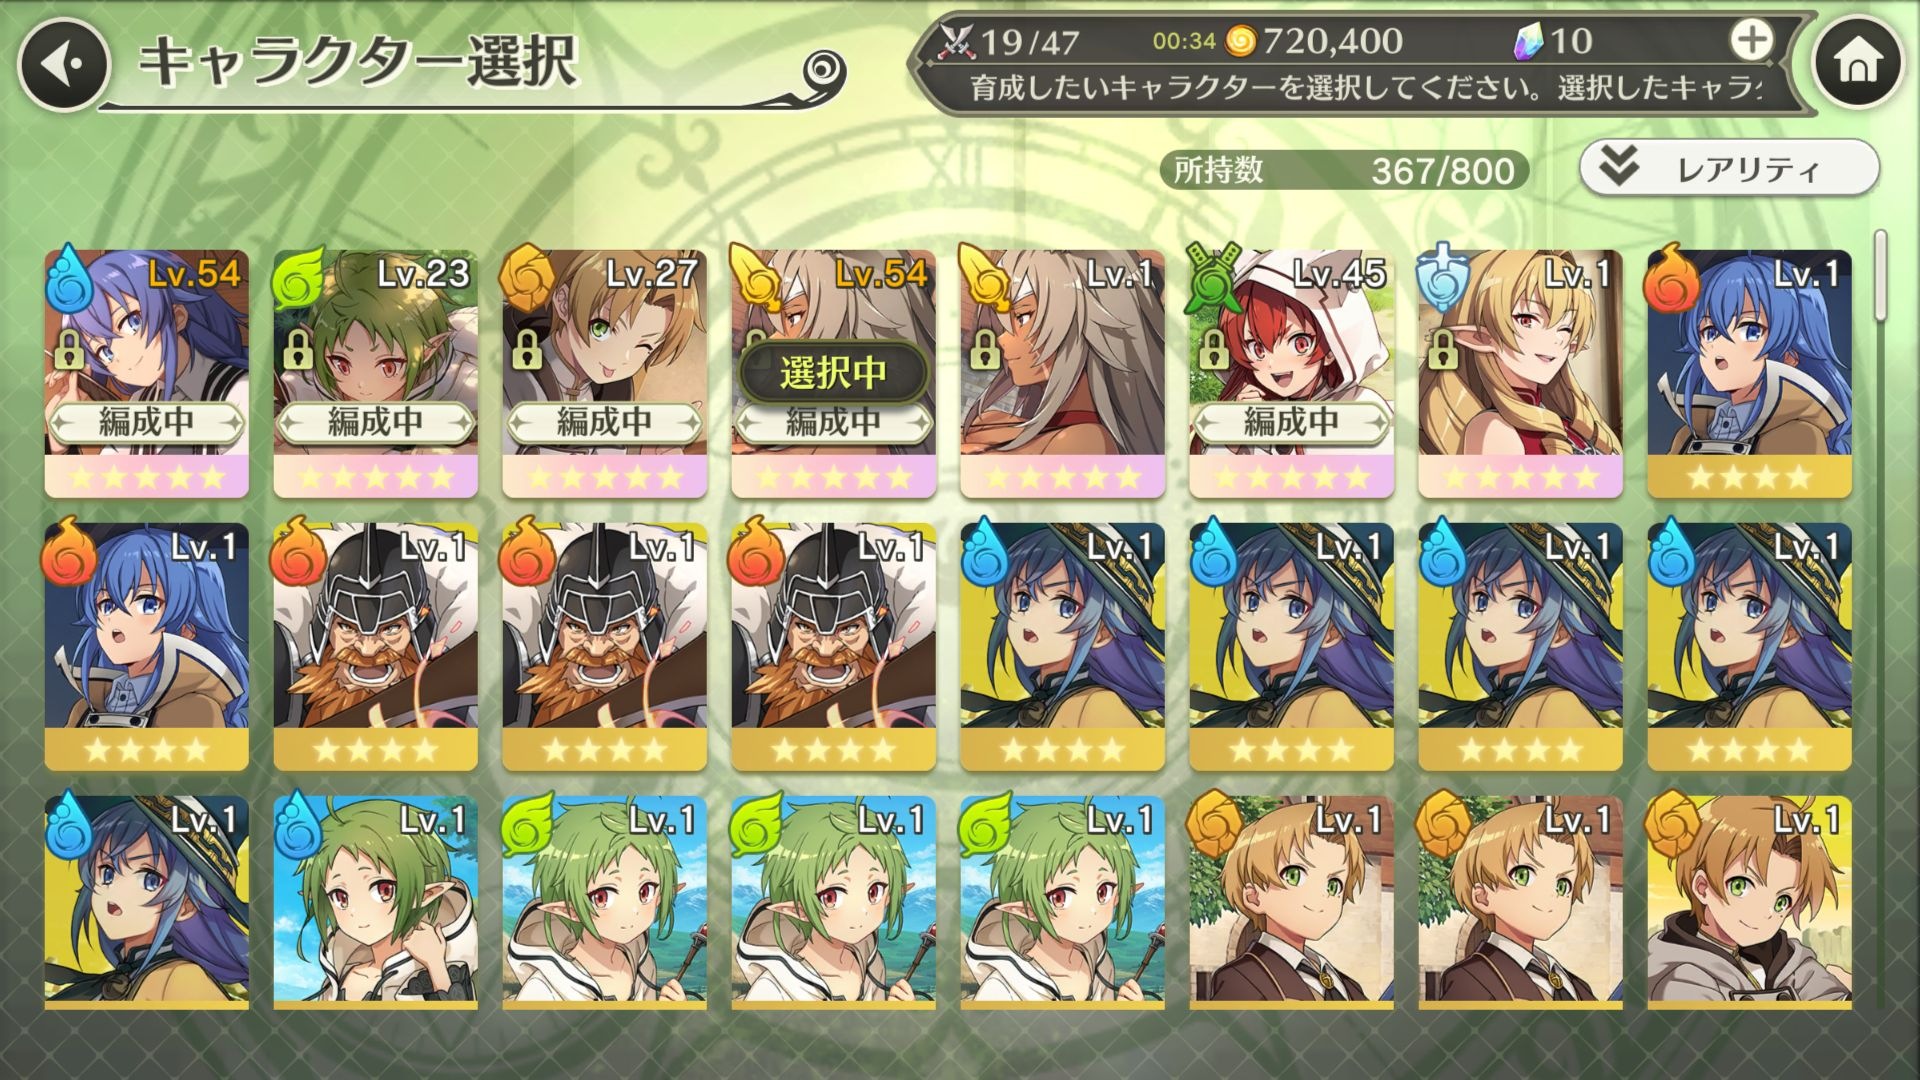
Task: Toggle lock on Lv.45 red-haired character
Action: pos(1213,350)
